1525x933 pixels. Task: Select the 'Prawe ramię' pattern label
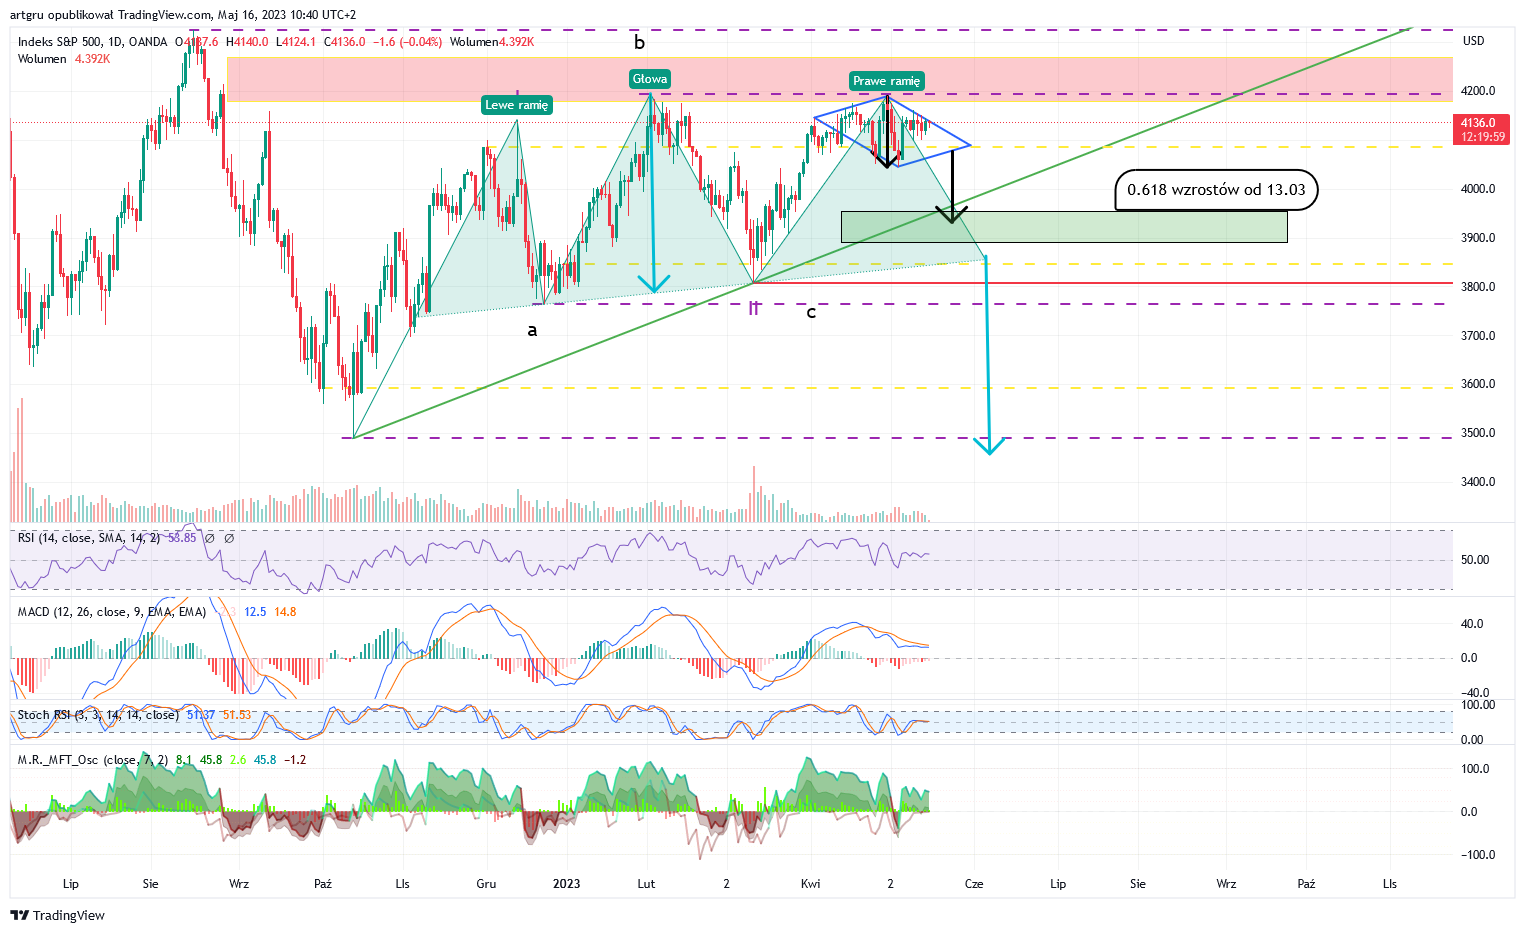coord(887,81)
